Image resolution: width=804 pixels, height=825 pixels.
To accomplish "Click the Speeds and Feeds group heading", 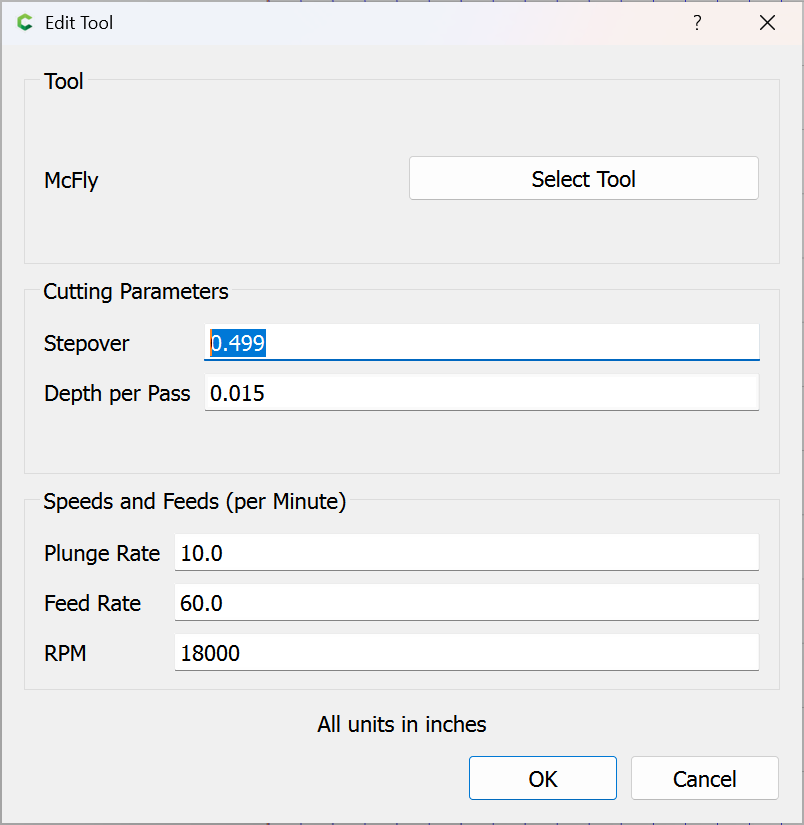I will (x=194, y=502).
